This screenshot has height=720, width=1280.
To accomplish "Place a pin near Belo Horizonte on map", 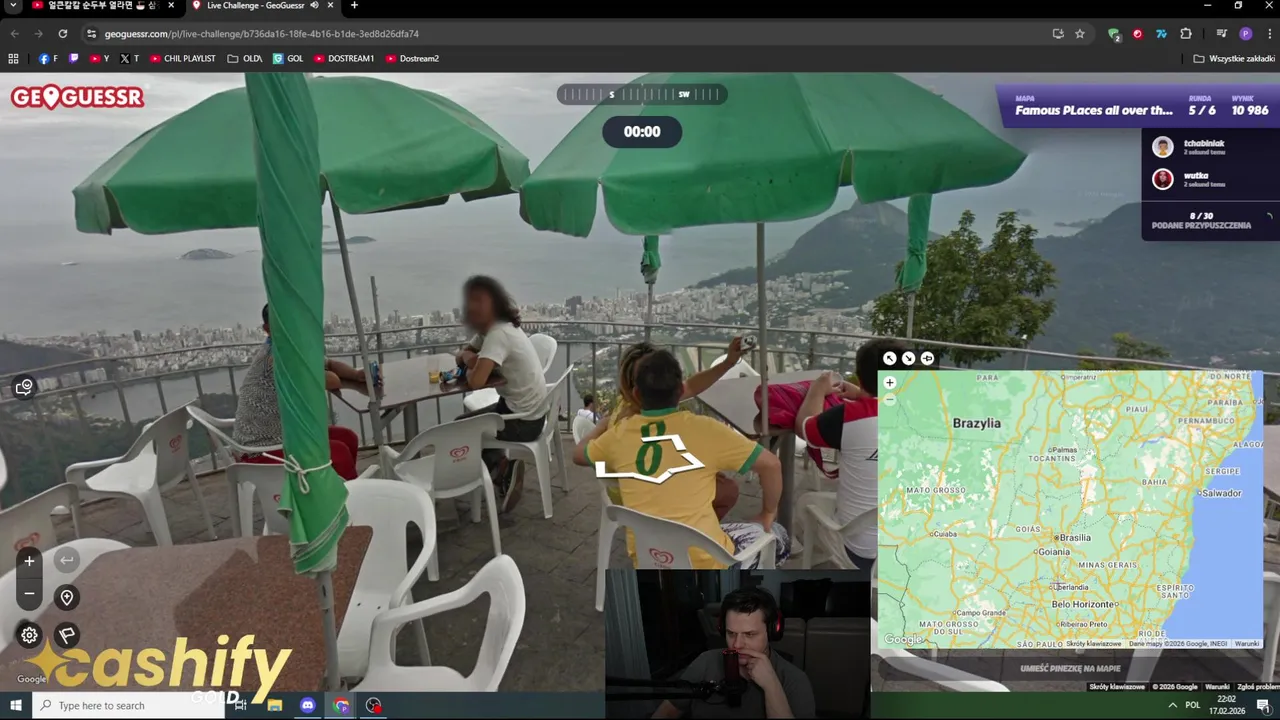I will [1082, 604].
